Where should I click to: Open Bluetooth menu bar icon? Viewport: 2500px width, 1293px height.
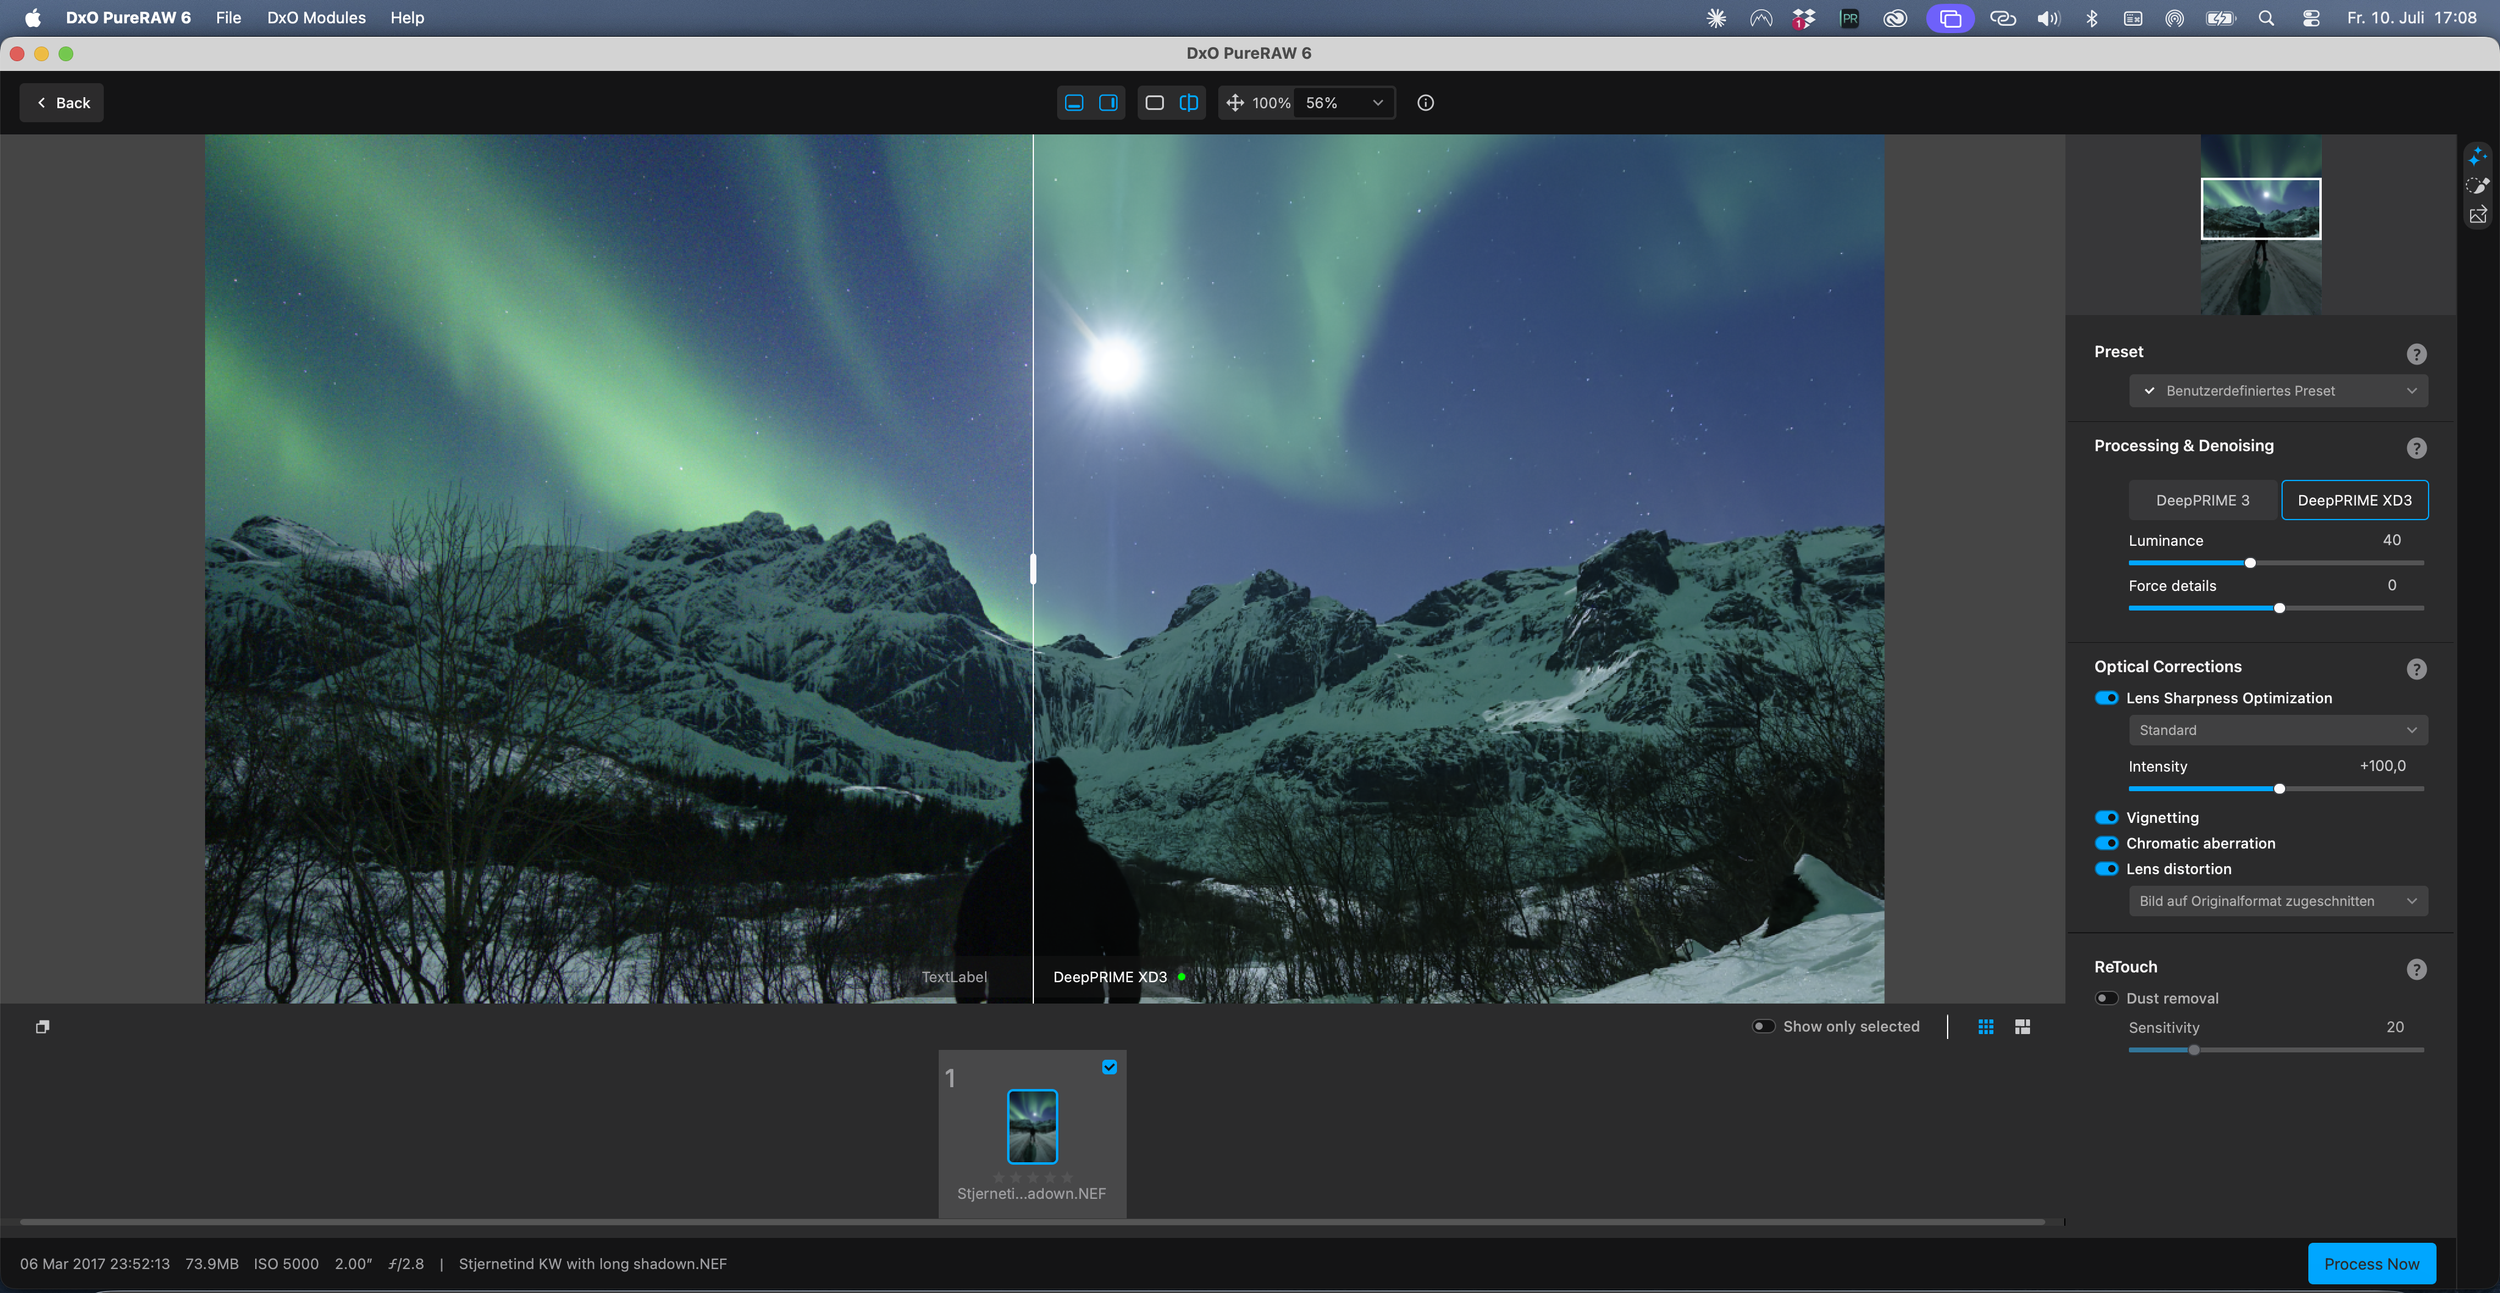point(2091,18)
